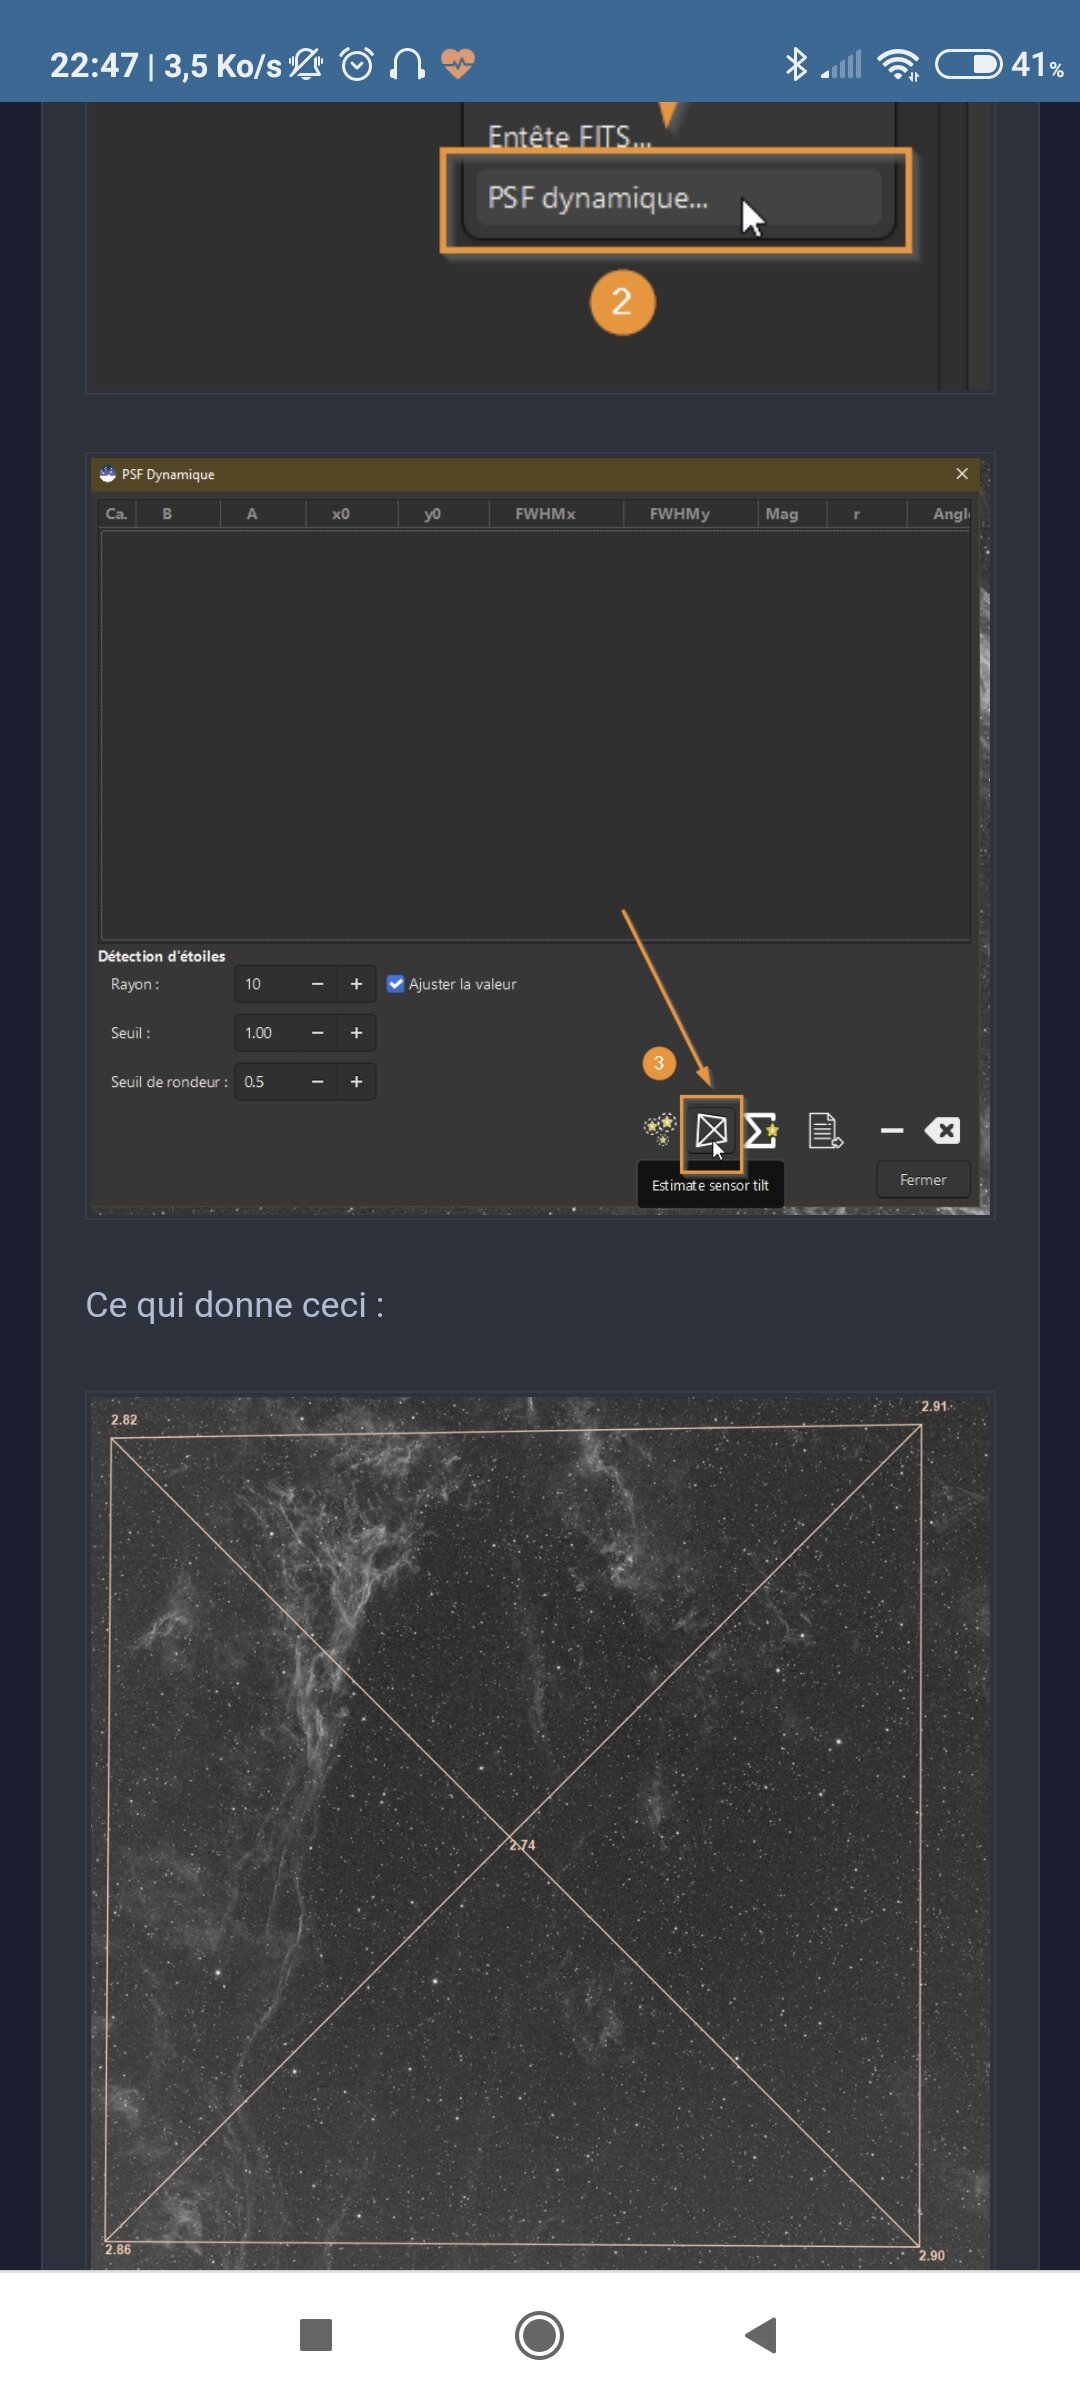Image resolution: width=1080 pixels, height=2400 pixels.
Task: Click the Mag column header
Action: pyautogui.click(x=791, y=514)
